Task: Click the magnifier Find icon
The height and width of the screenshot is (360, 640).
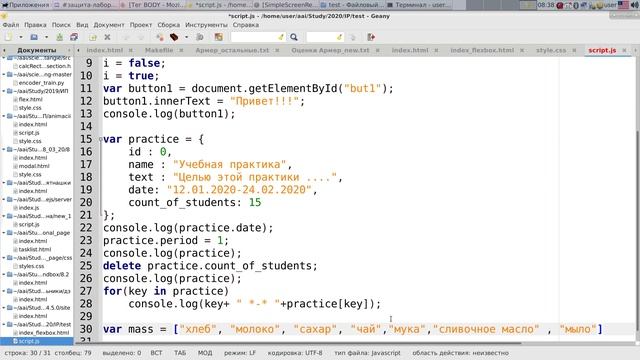Action: pos(294,37)
